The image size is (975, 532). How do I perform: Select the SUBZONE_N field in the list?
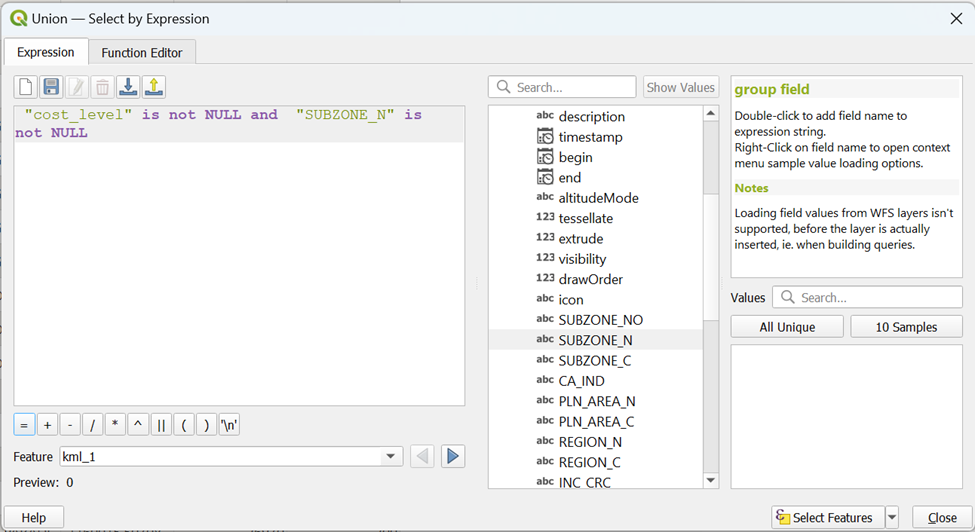(595, 340)
